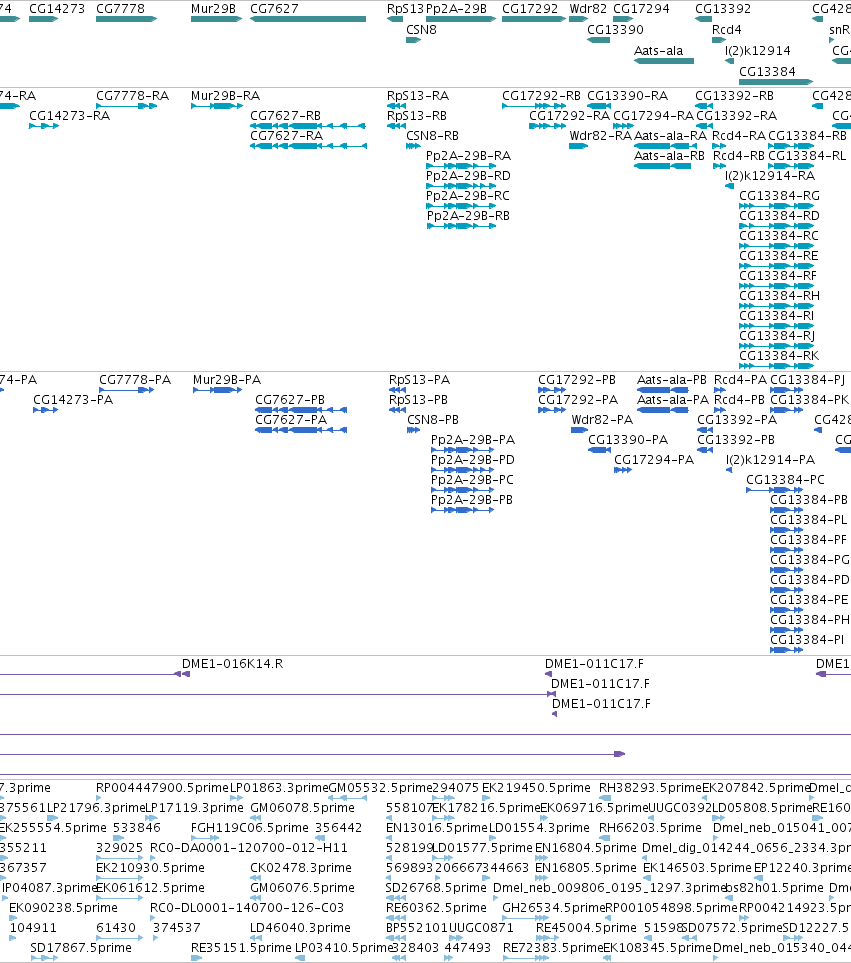Select EST EK090238.5prime label
This screenshot has height=963, width=851.
coord(63,907)
